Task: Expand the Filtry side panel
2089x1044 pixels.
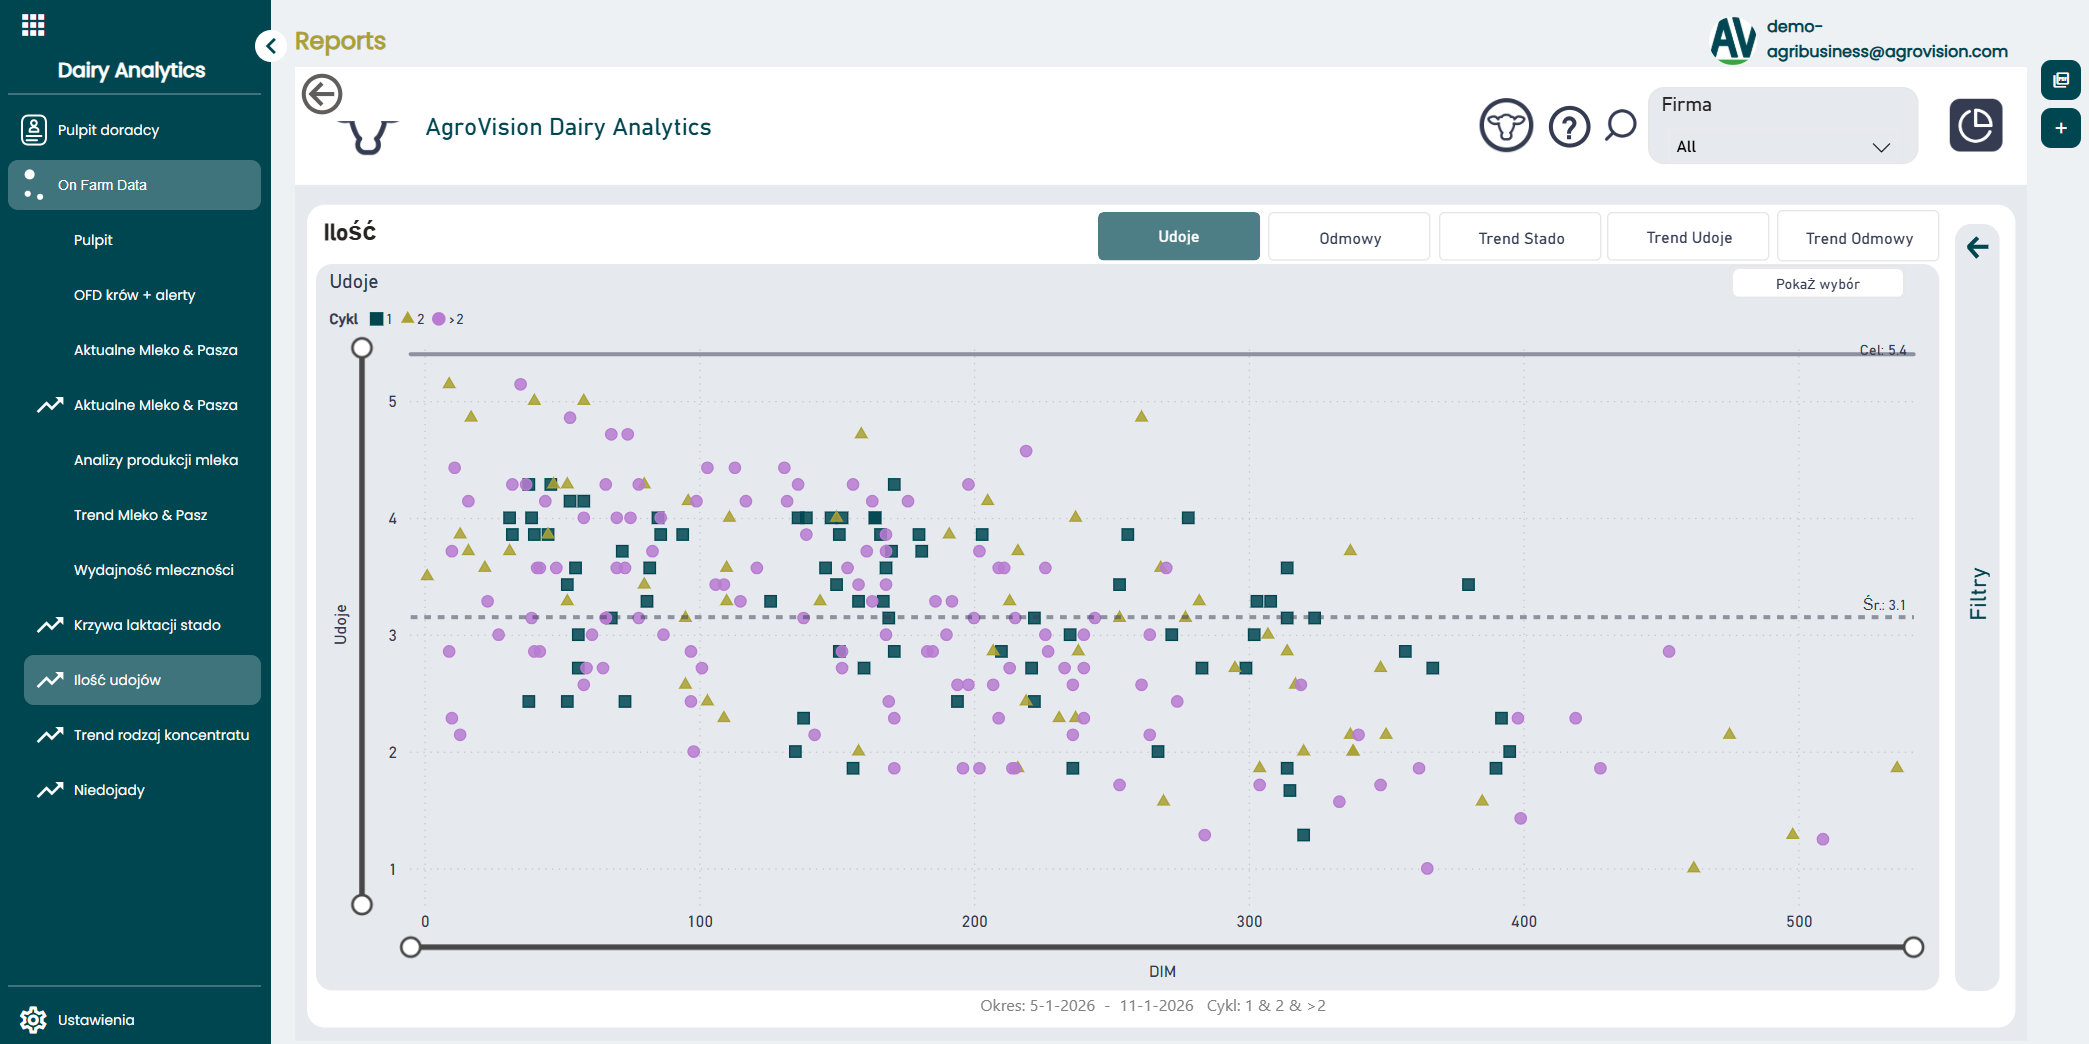Action: point(1977,594)
